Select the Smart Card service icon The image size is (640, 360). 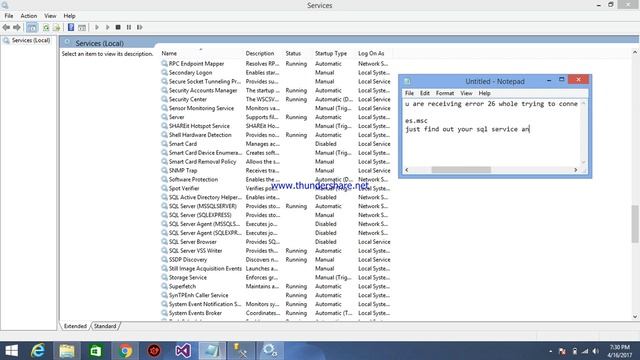tap(164, 144)
